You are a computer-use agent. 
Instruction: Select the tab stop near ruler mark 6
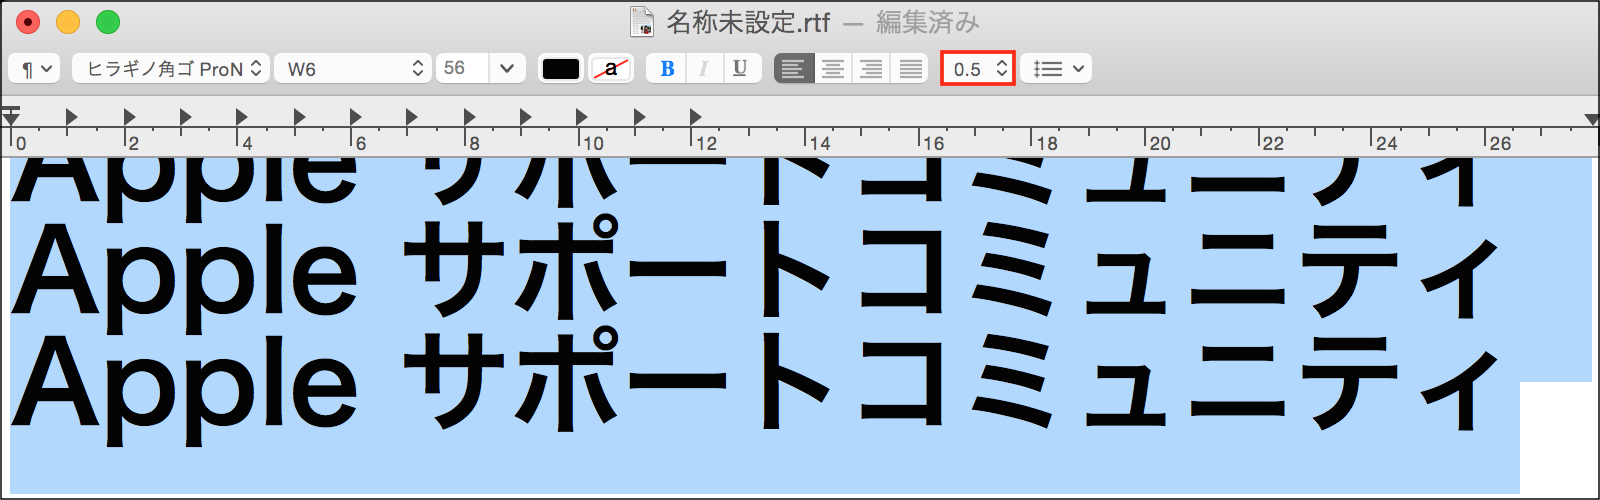pyautogui.click(x=356, y=117)
